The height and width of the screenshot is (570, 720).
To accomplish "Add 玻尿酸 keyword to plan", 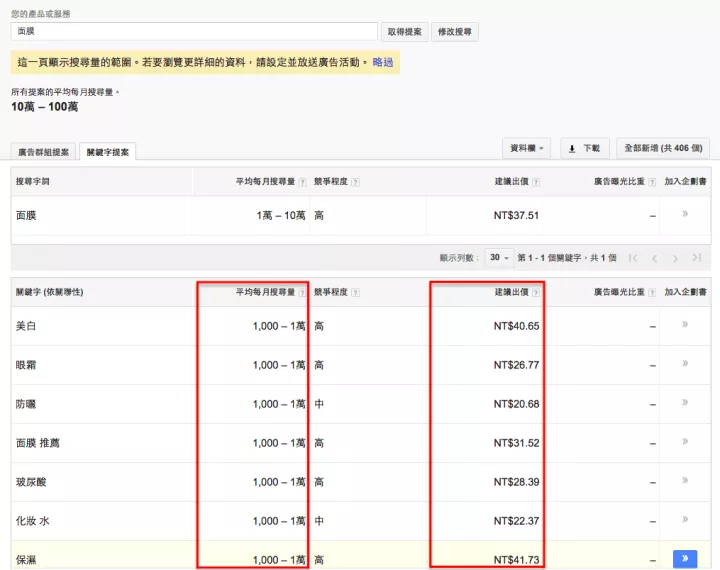I will coord(685,481).
